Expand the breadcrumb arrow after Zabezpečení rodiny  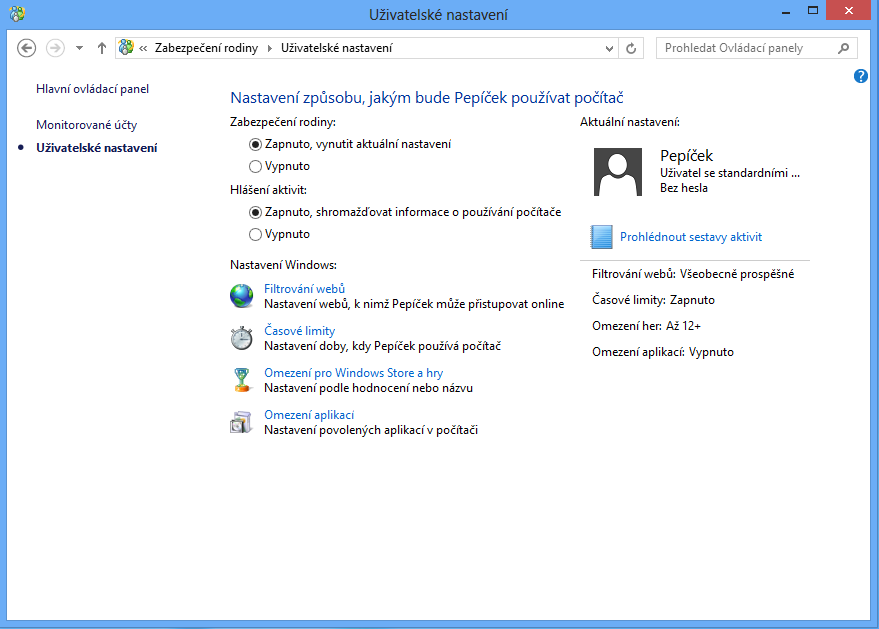(x=269, y=48)
